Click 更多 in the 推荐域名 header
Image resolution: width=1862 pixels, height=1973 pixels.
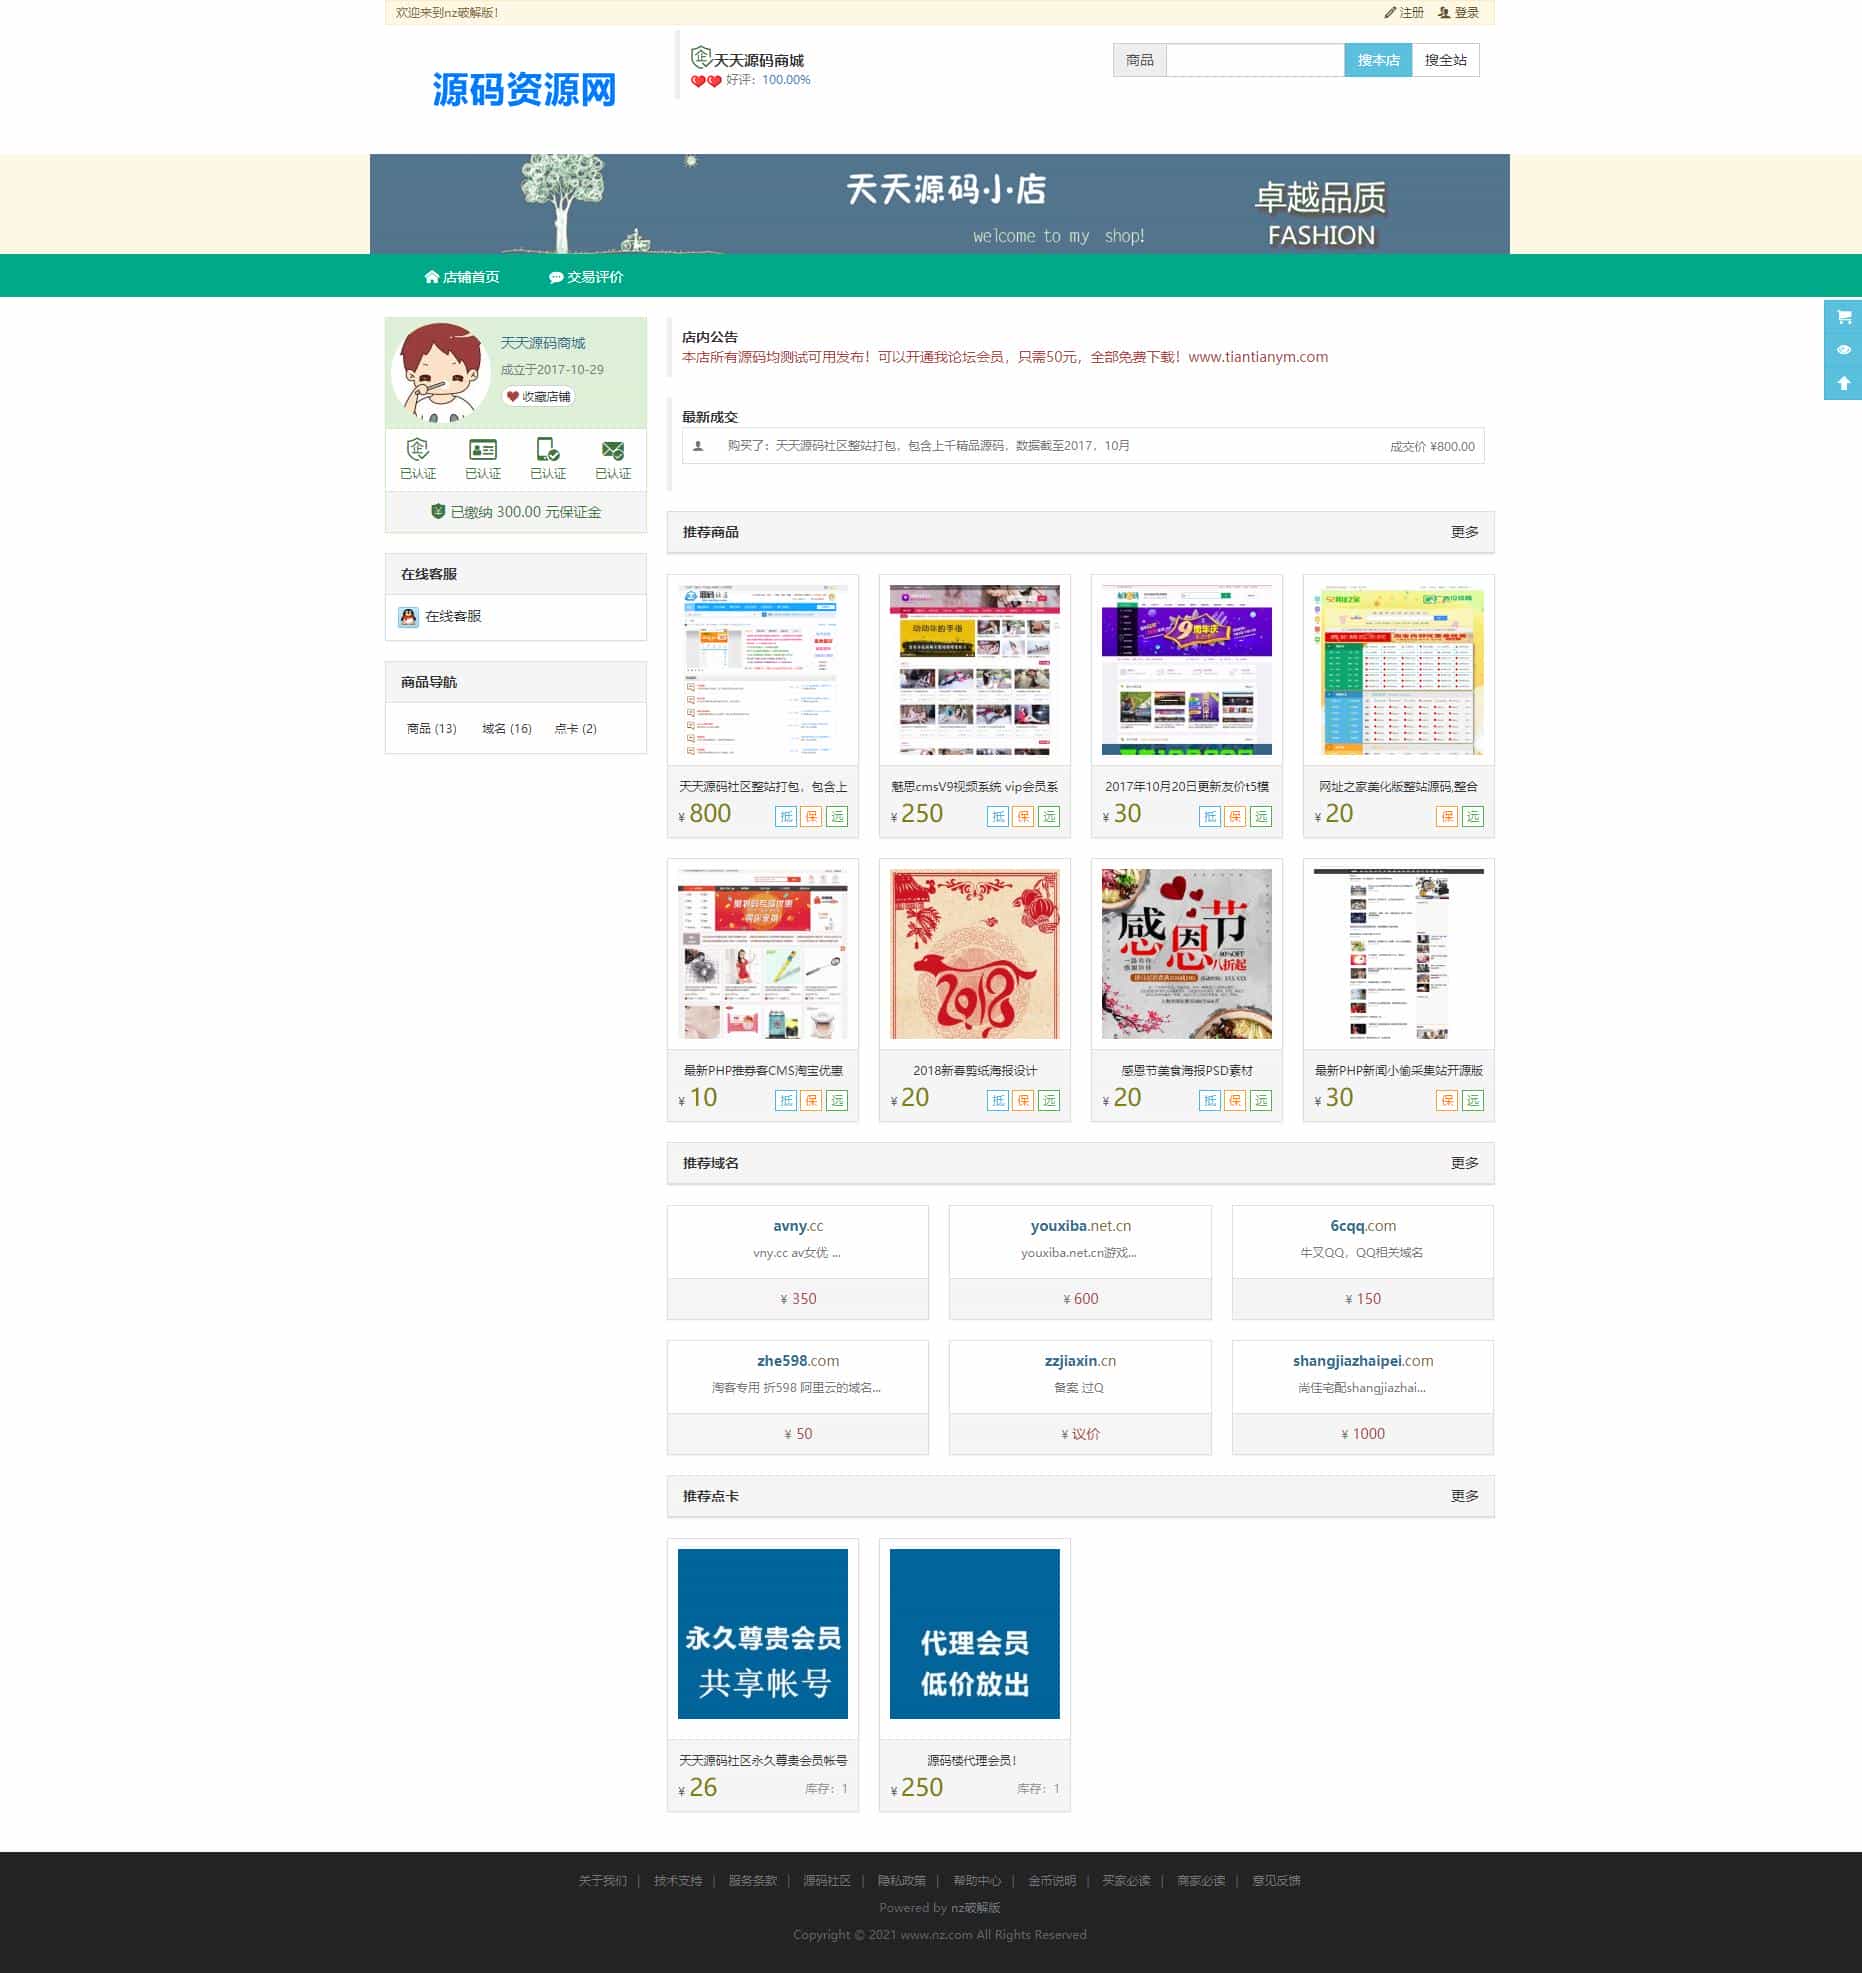click(x=1465, y=1163)
